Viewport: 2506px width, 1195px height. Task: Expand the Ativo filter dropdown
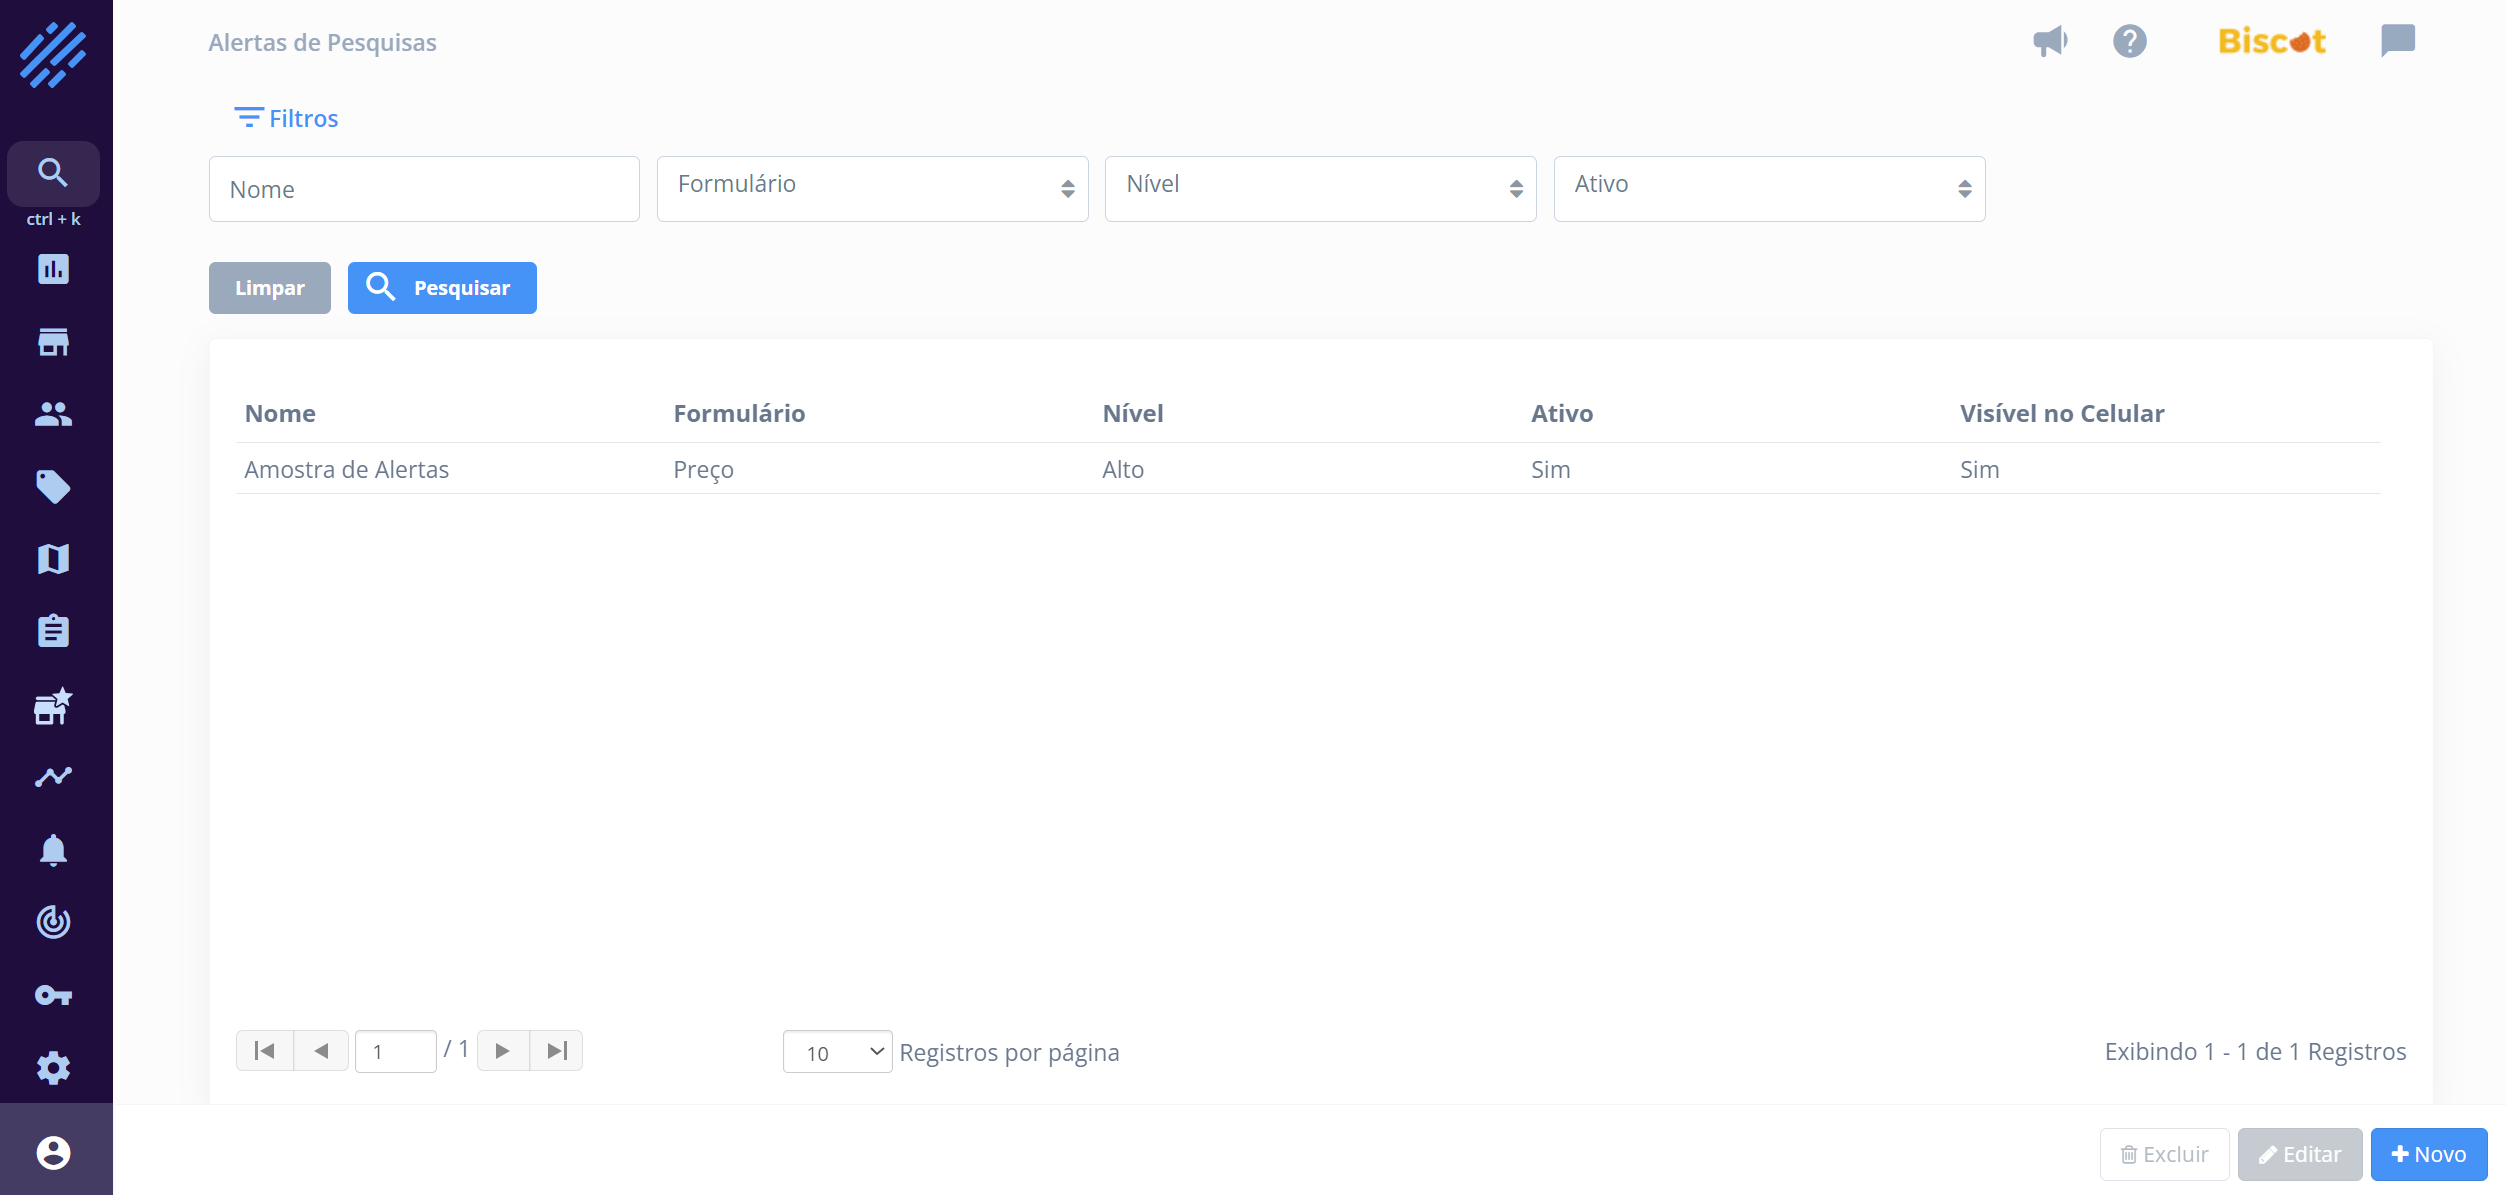tap(1768, 188)
